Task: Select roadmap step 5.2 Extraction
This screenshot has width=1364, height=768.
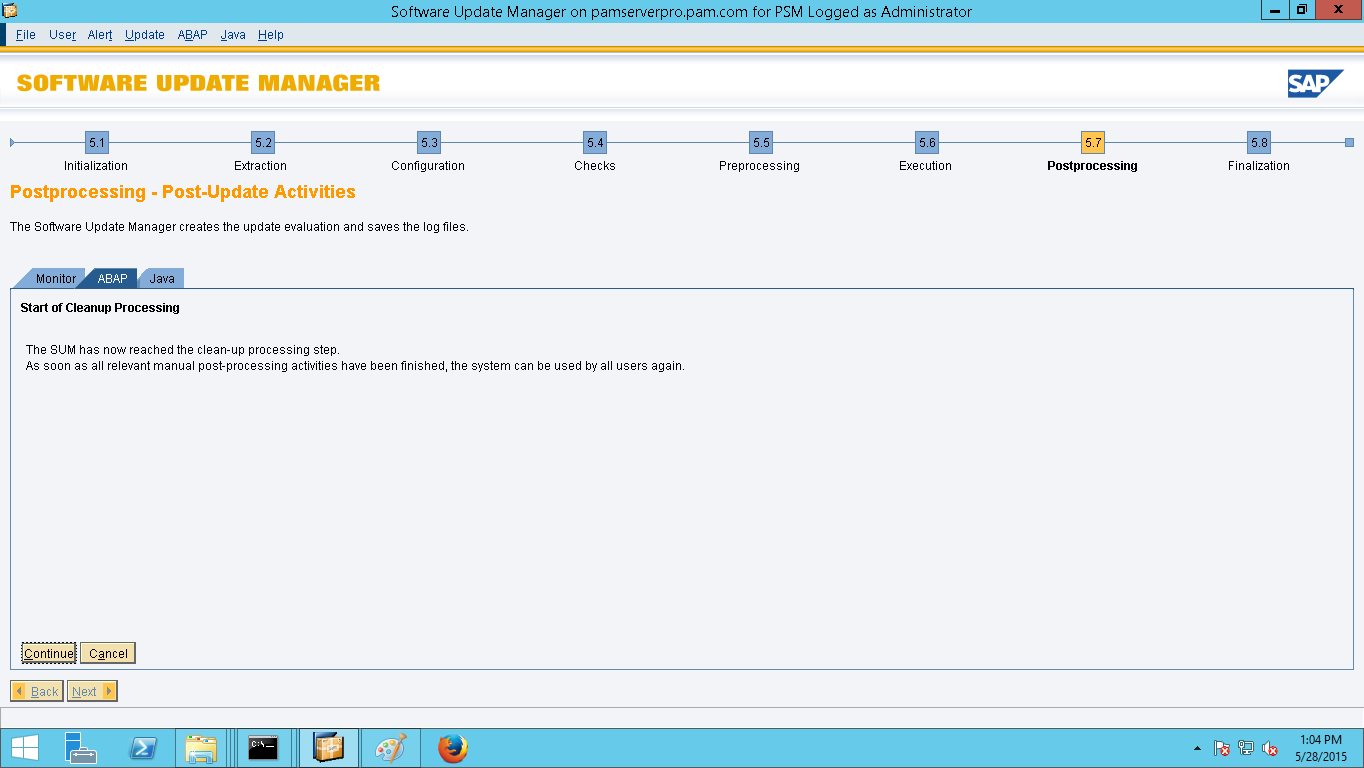Action: coord(263,142)
